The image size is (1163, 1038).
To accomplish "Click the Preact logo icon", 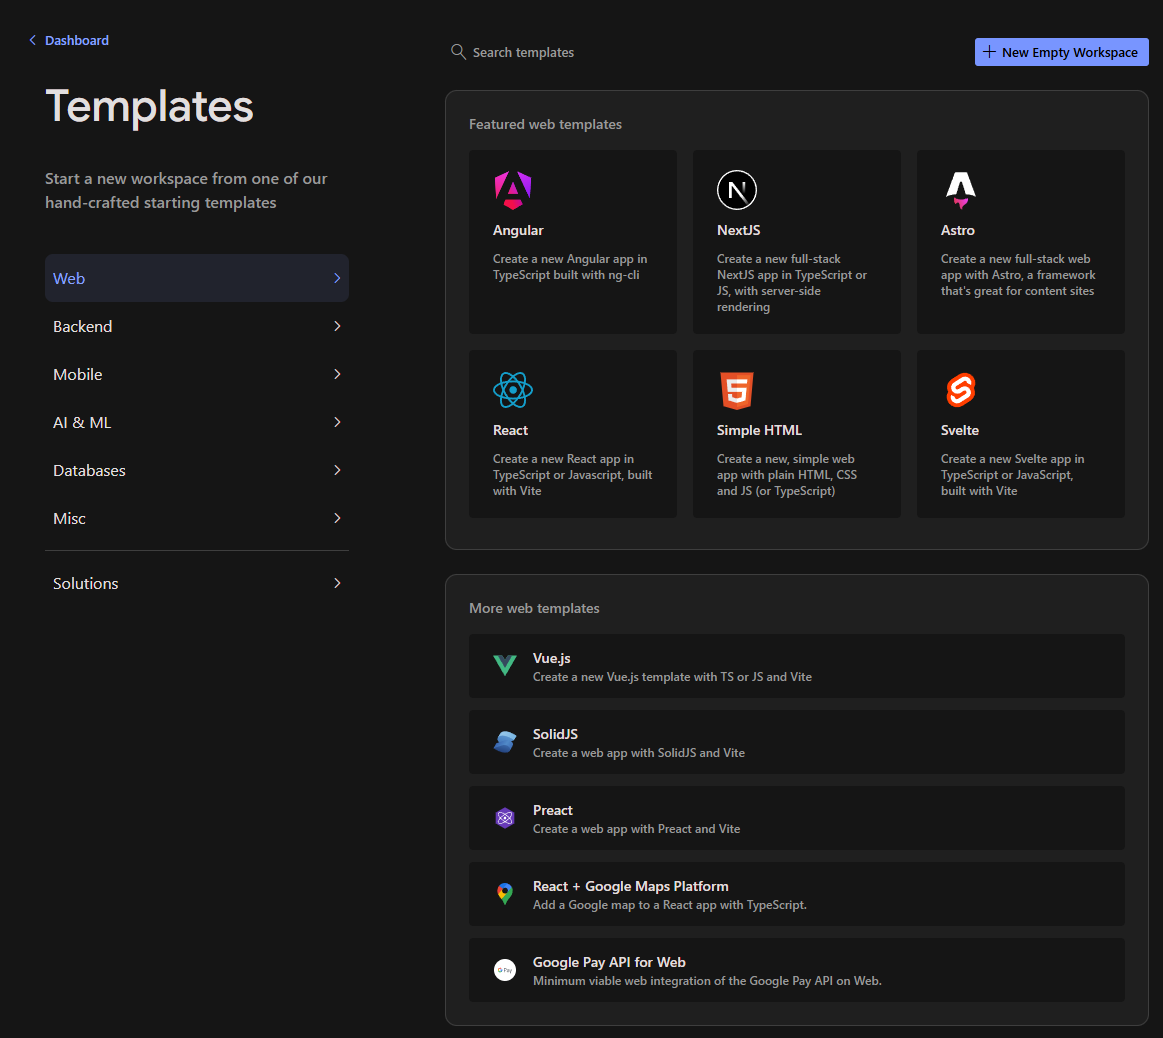I will pyautogui.click(x=505, y=818).
